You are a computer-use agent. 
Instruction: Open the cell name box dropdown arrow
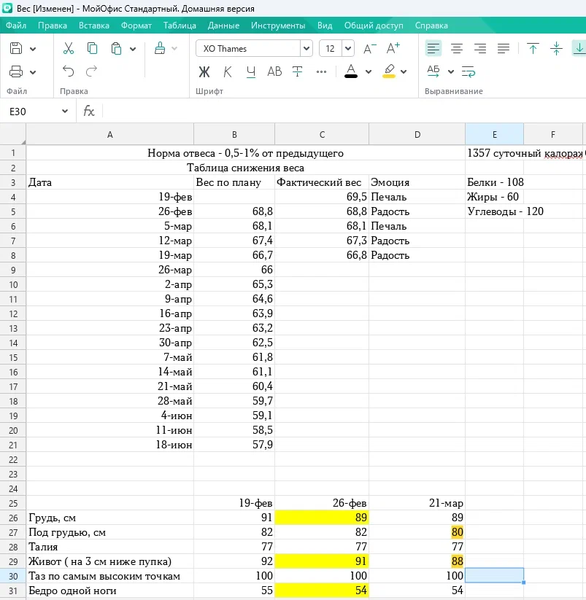(65, 111)
